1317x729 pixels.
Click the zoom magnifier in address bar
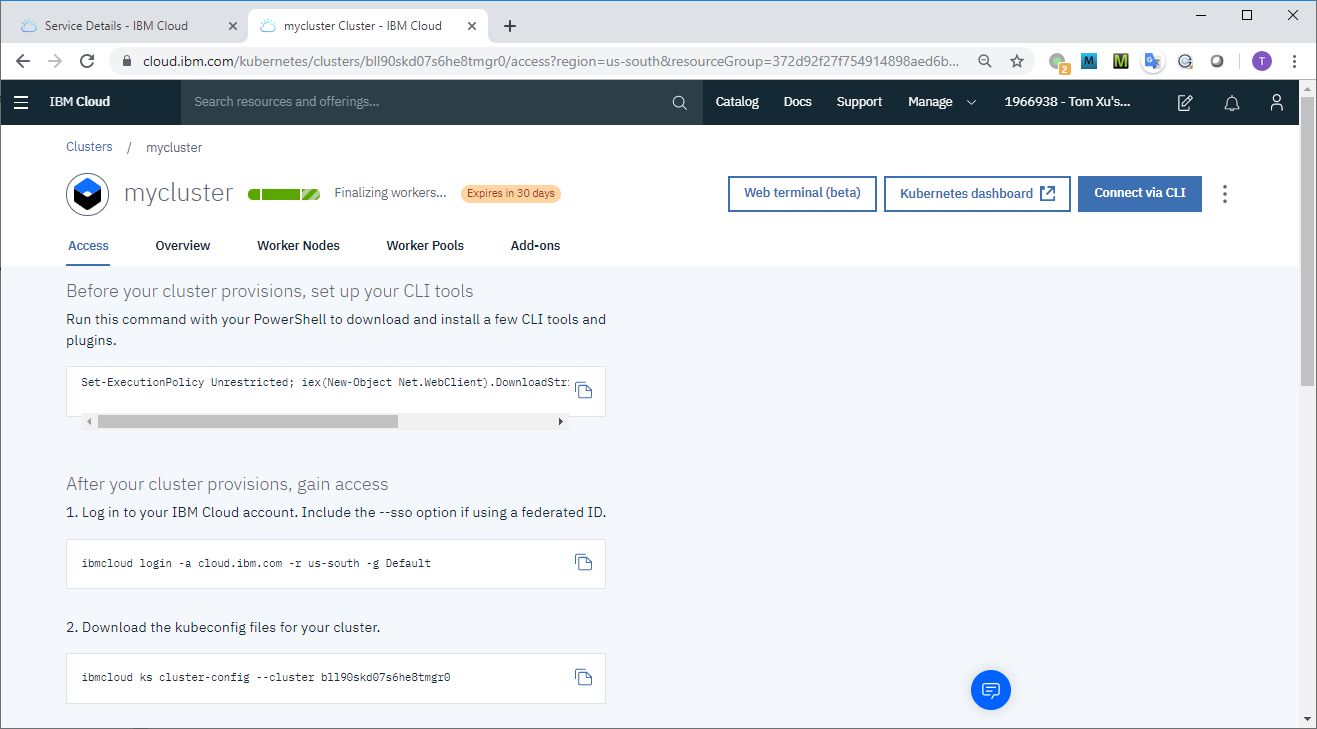[x=985, y=61]
